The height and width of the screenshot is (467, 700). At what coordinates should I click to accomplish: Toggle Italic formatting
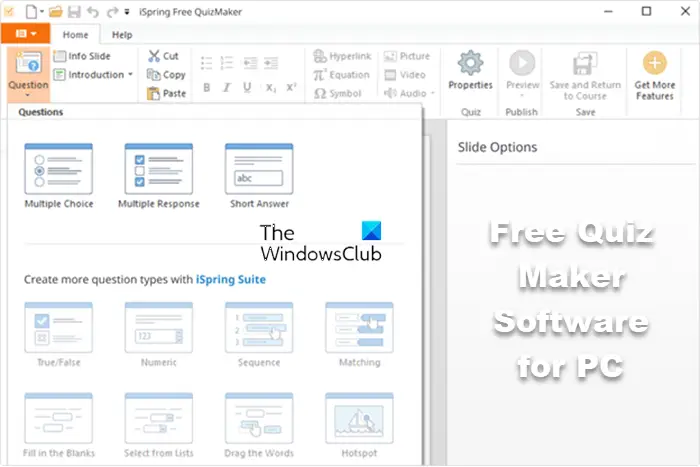click(x=227, y=88)
